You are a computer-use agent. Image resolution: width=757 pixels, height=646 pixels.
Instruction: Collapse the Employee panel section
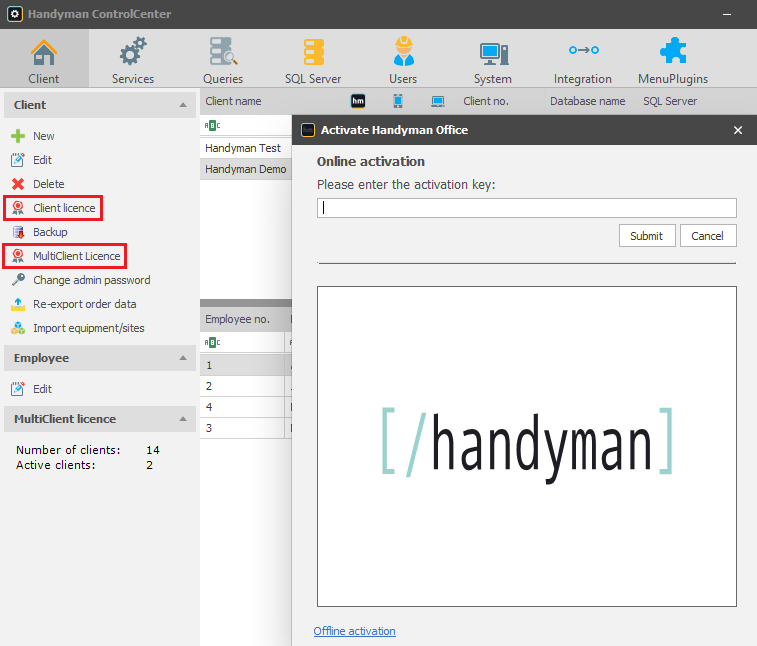(183, 358)
